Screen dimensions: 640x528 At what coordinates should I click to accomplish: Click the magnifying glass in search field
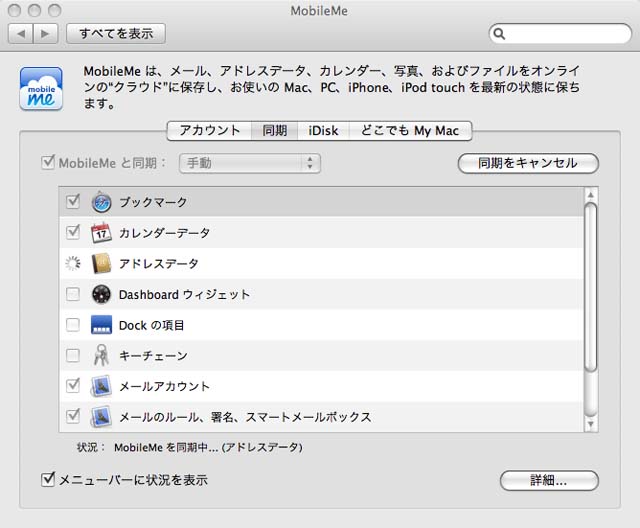[500, 34]
